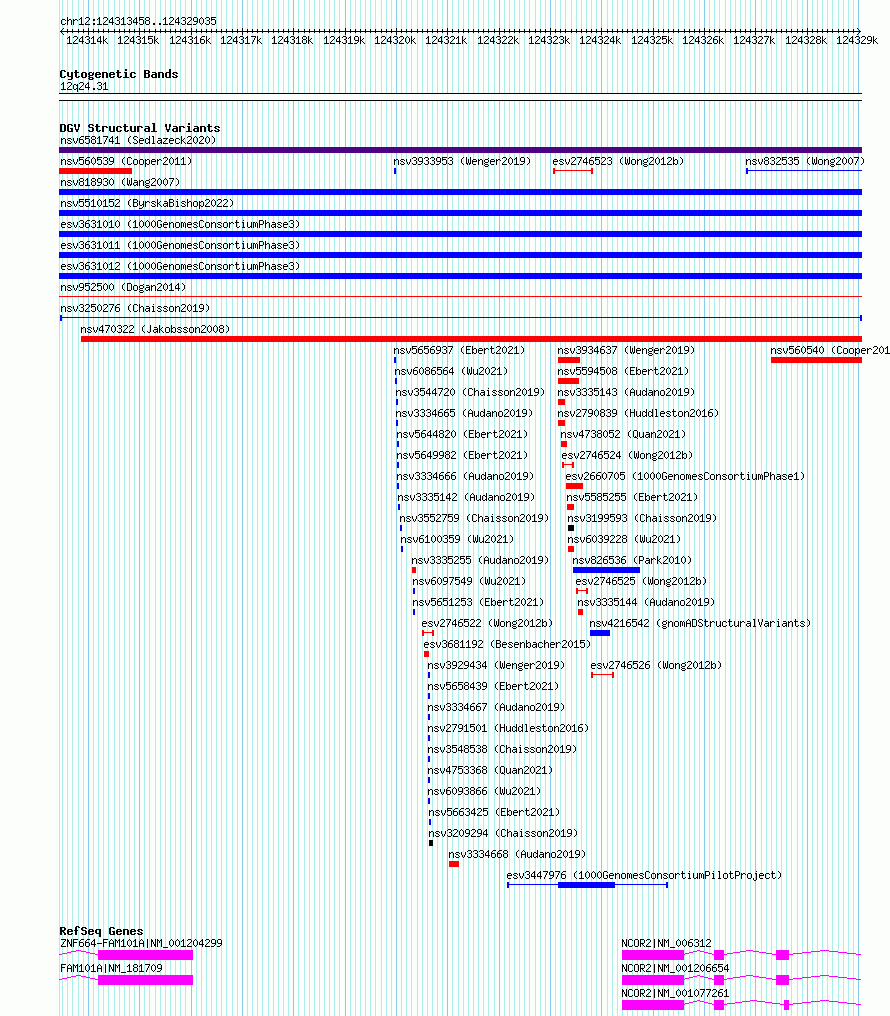Click ZNF664-FAM101A|NM_001204299 gene label
The height and width of the screenshot is (1016, 890).
pos(141,943)
